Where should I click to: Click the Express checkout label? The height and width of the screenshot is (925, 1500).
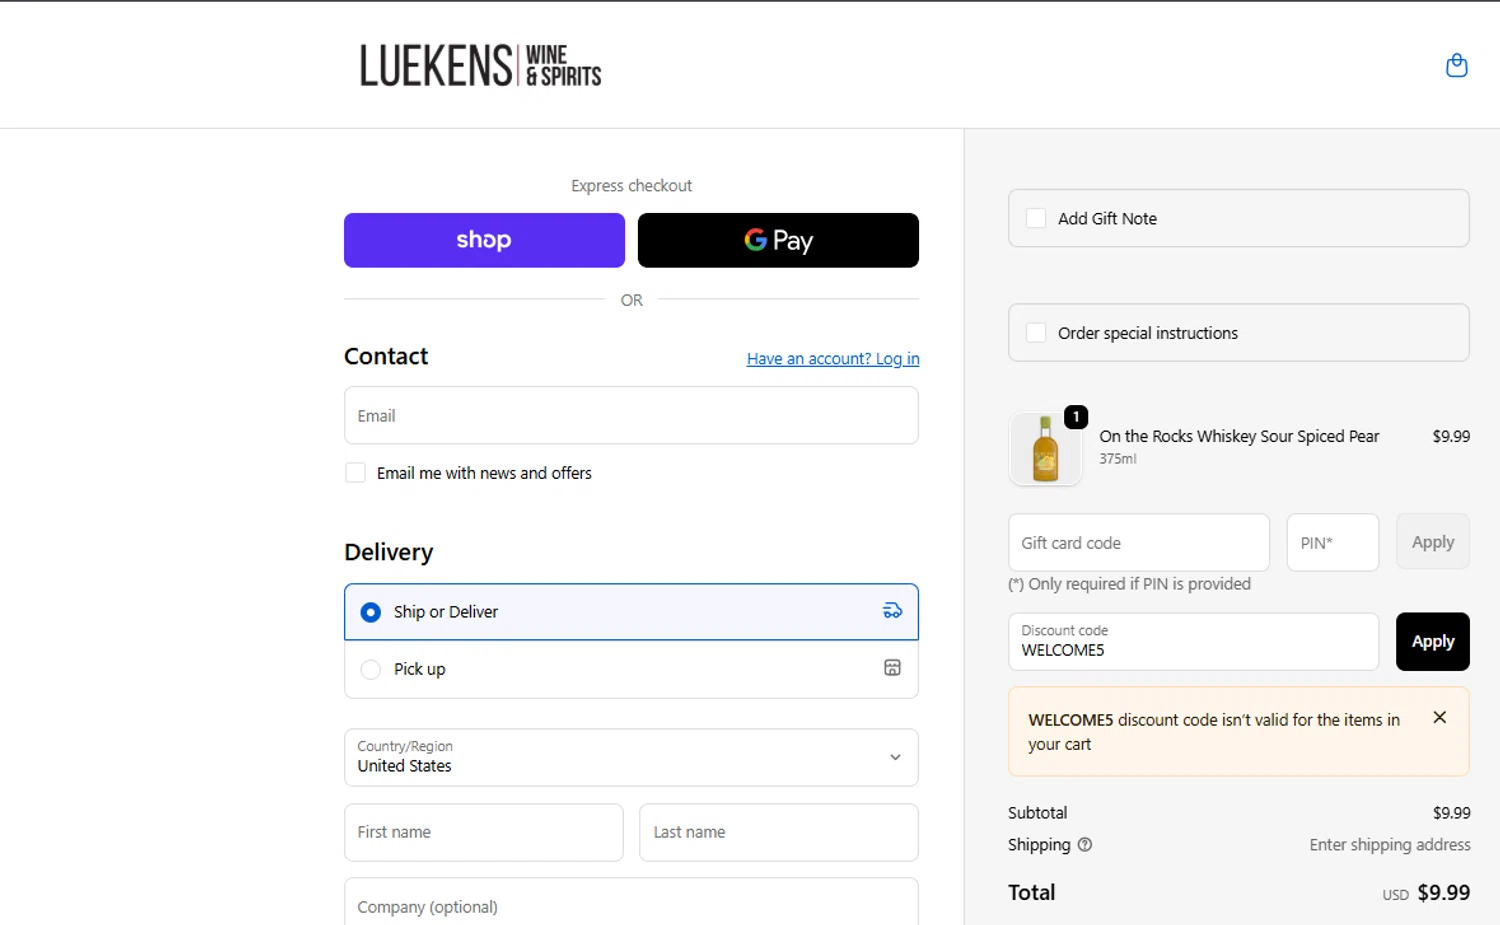[x=631, y=186]
